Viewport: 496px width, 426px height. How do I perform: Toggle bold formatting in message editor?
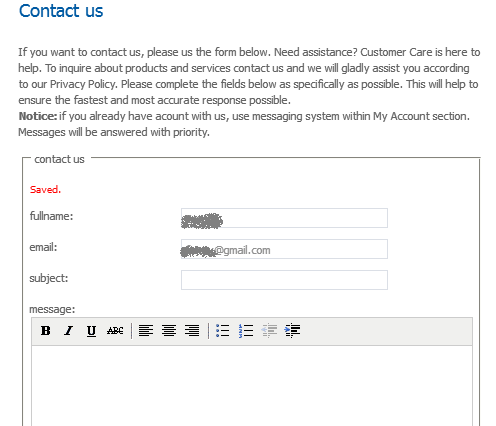coord(46,331)
